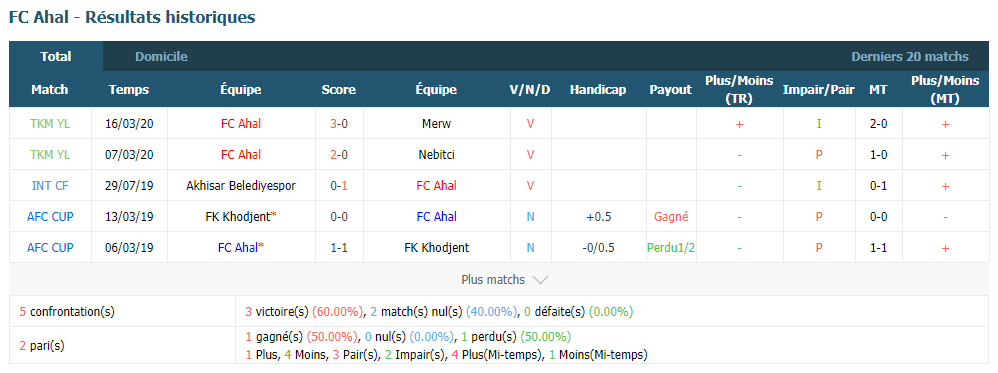Viewport: 998px width, 373px height.
Task: Click the TKM YL link dated 16/03/20
Action: (50, 123)
